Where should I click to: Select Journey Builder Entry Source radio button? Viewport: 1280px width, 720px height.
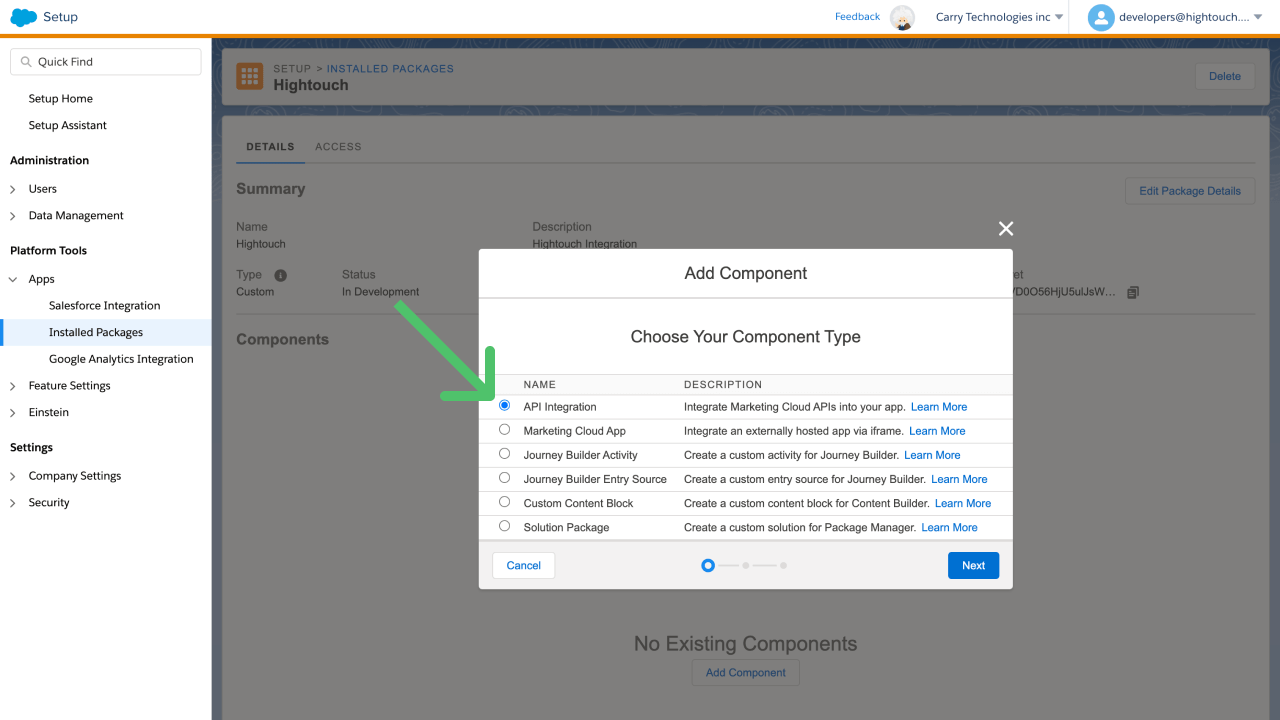tap(504, 477)
